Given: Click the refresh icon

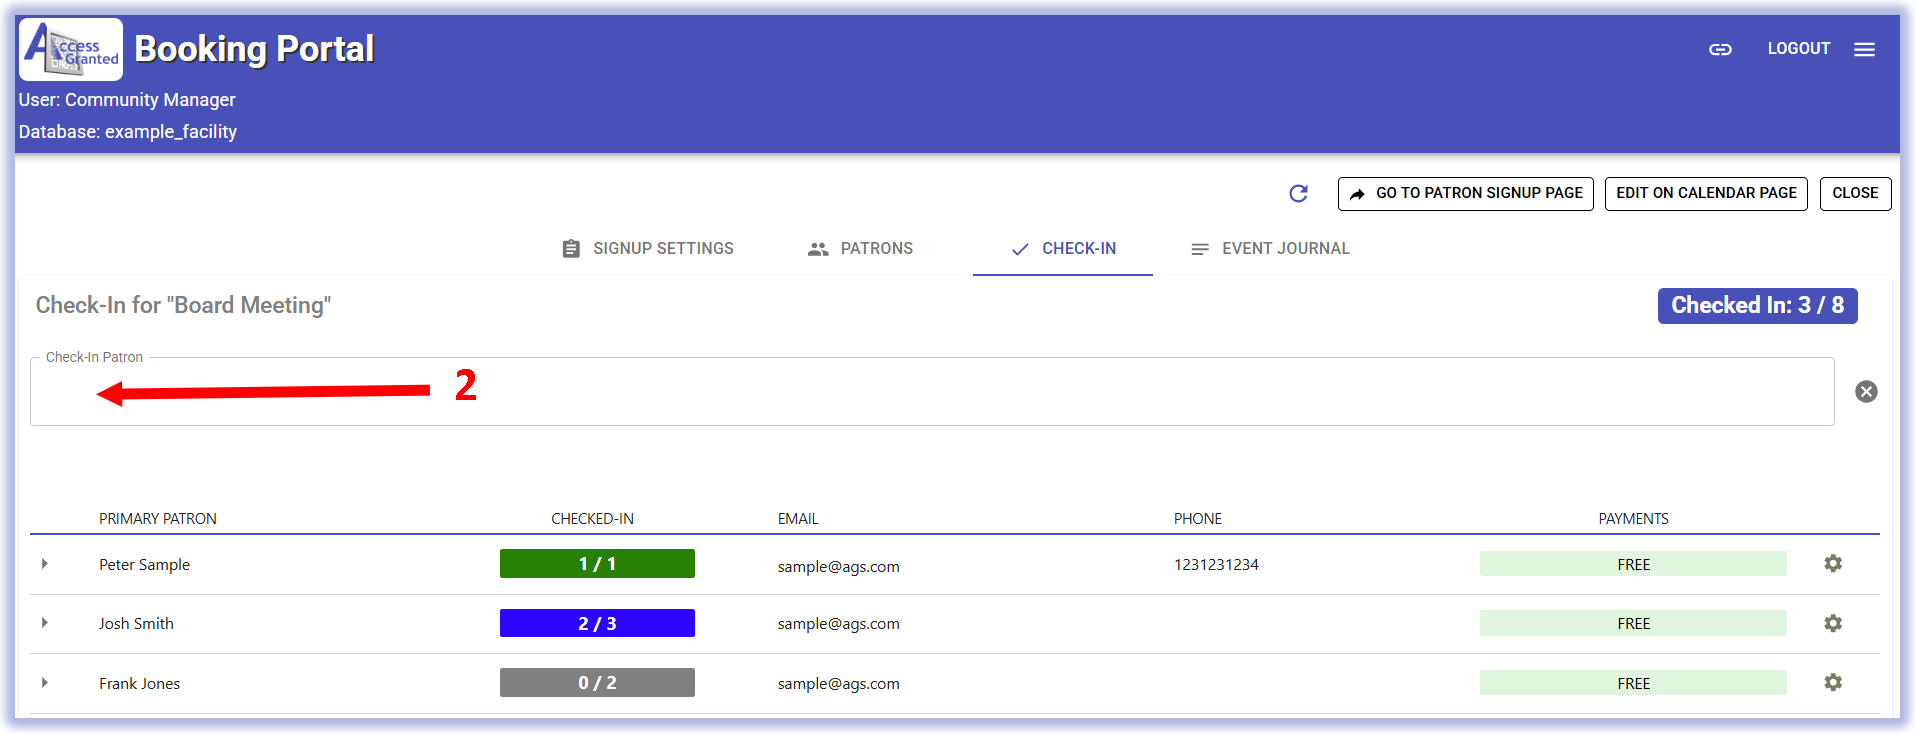Looking at the screenshot, I should pos(1298,193).
